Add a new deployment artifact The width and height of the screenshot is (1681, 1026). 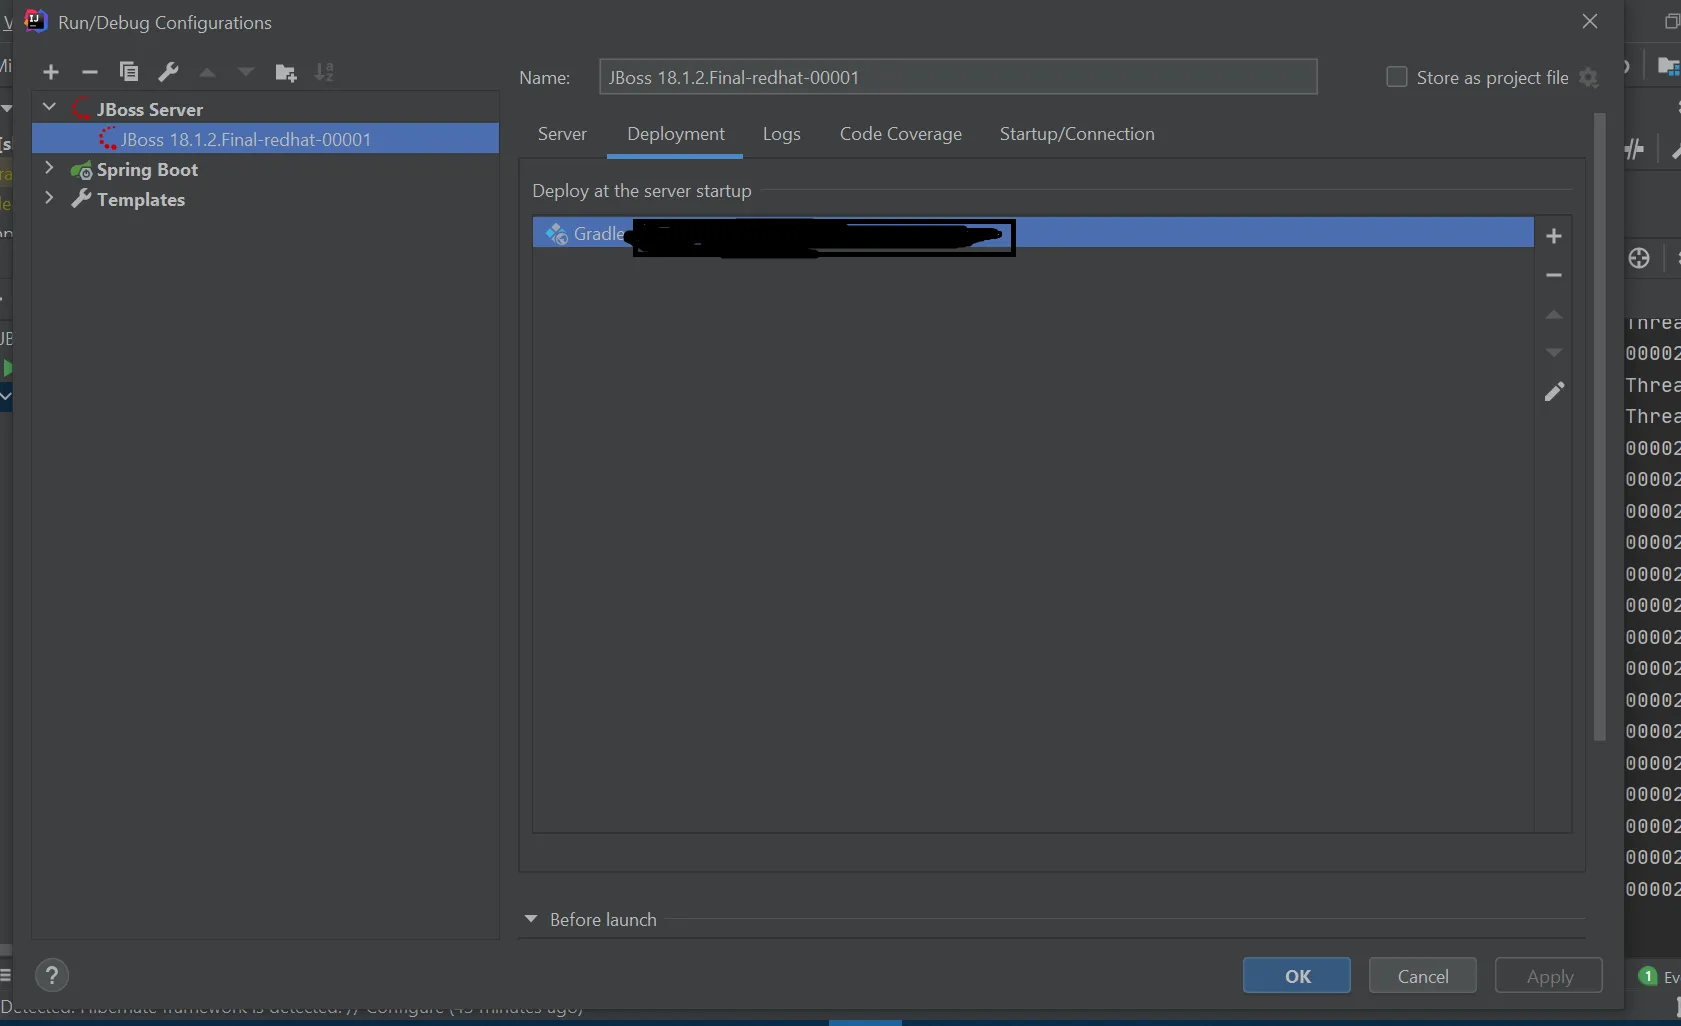coord(1554,236)
